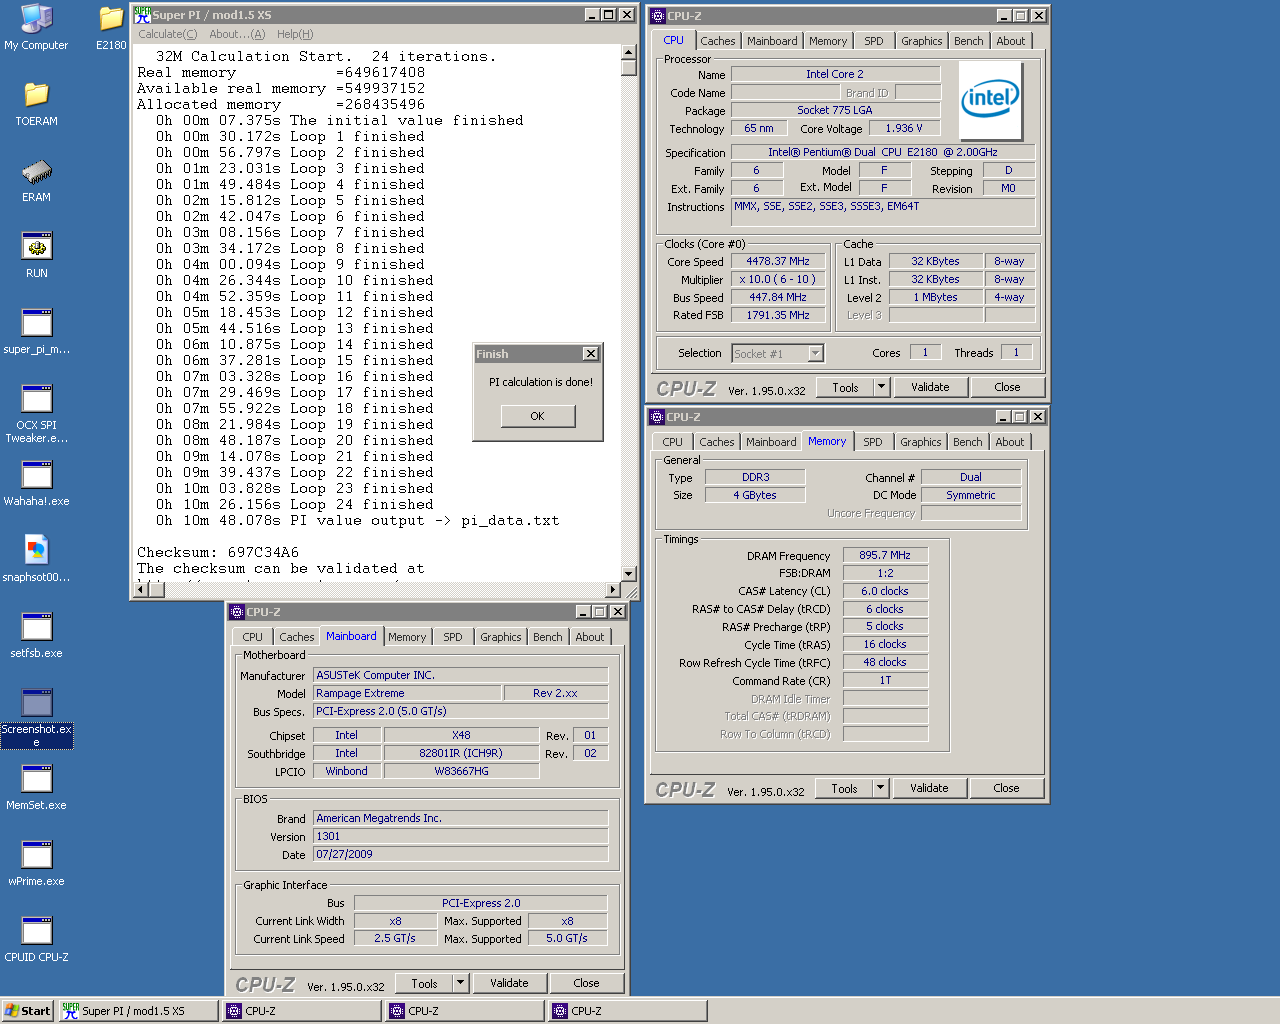Expand Tools dropdown arrow in Mainboard CPU-Z window
1280x1024 pixels.
coord(460,983)
